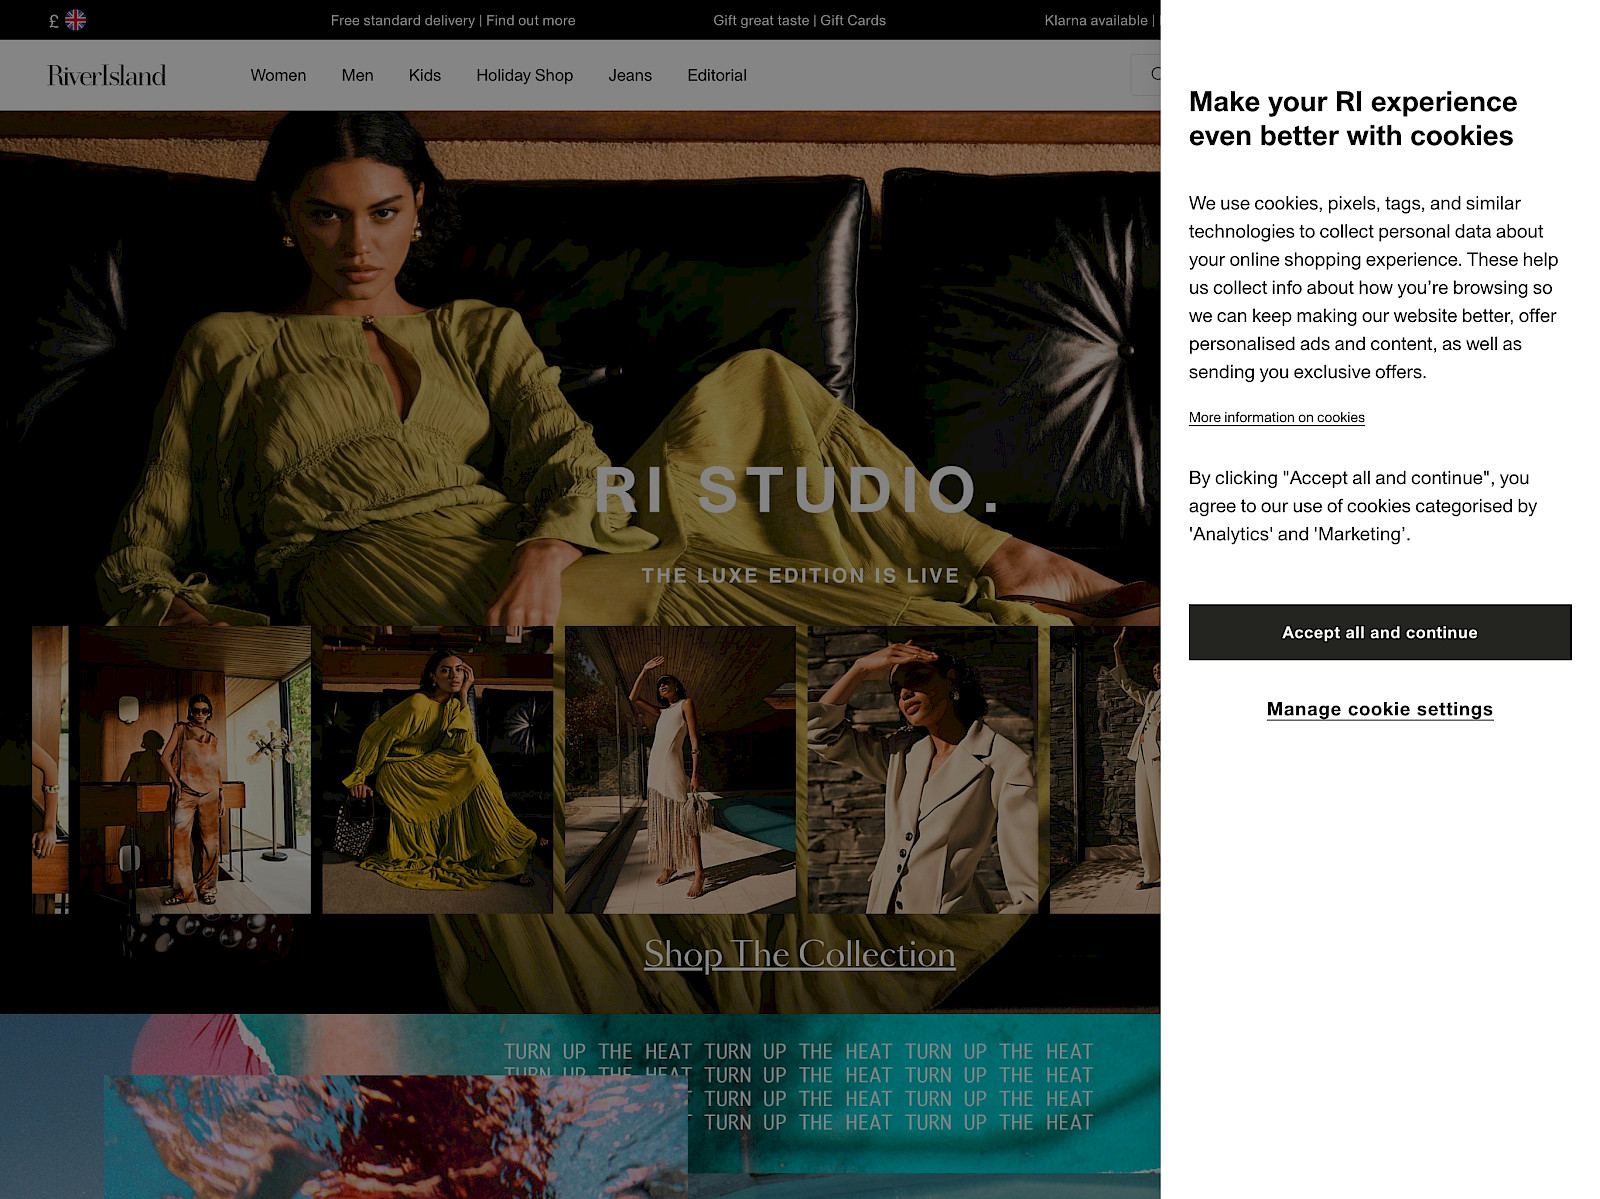This screenshot has width=1600, height=1199.
Task: Open the Jeans menu
Action: tap(630, 75)
